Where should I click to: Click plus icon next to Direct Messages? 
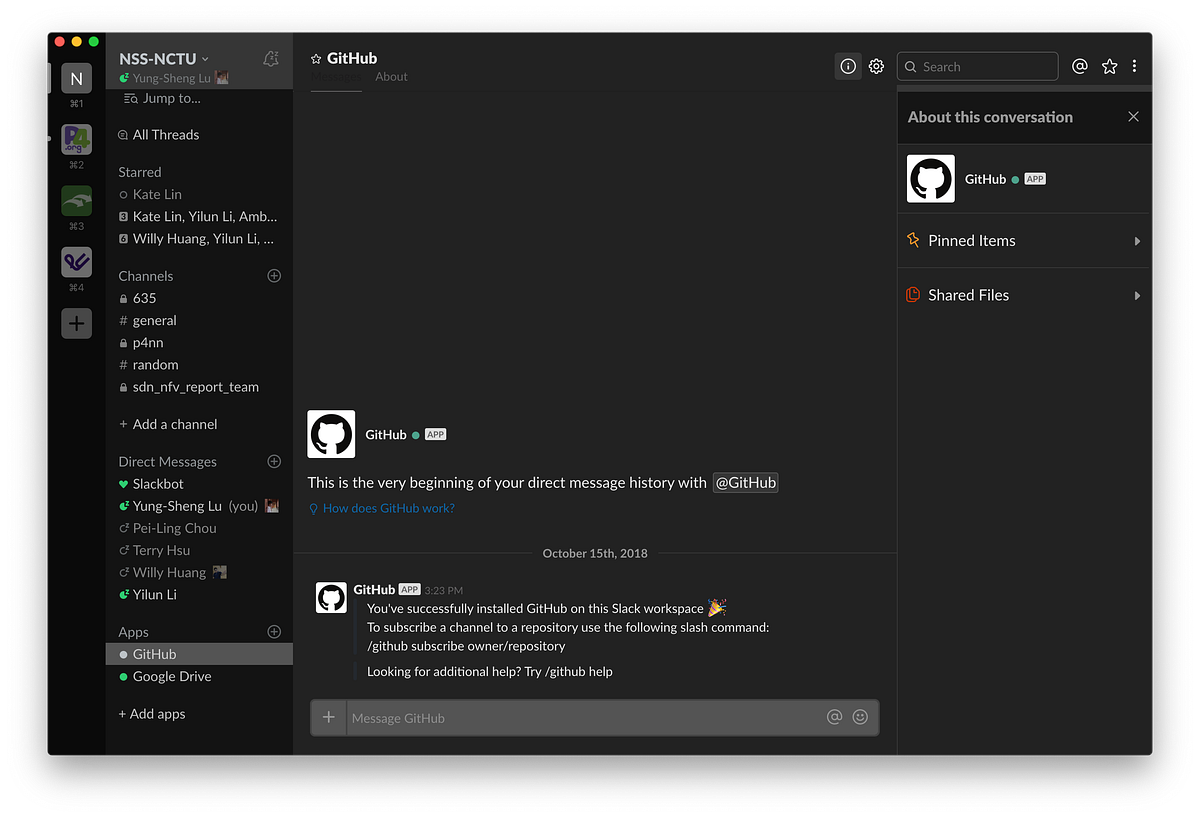pos(274,462)
